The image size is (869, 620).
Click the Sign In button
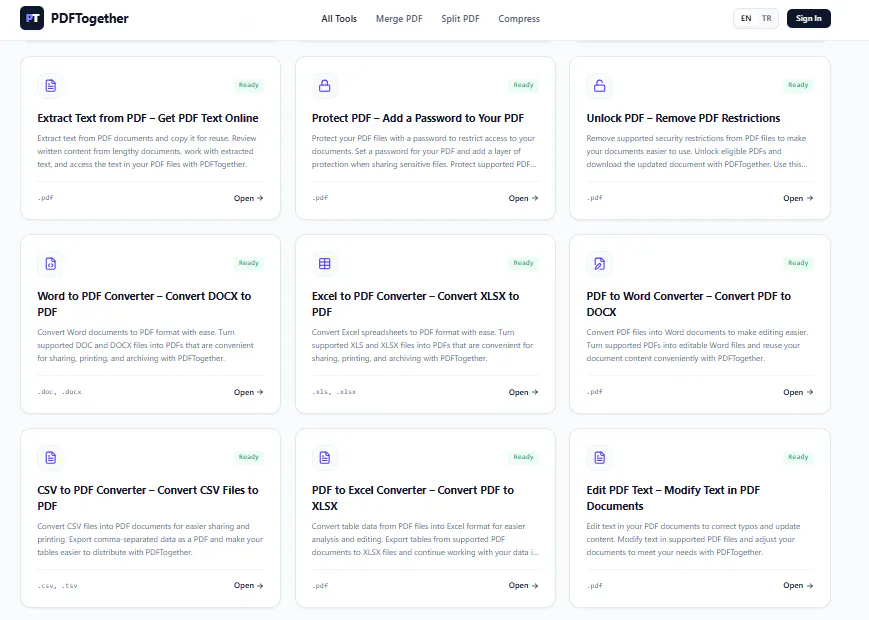[x=809, y=18]
